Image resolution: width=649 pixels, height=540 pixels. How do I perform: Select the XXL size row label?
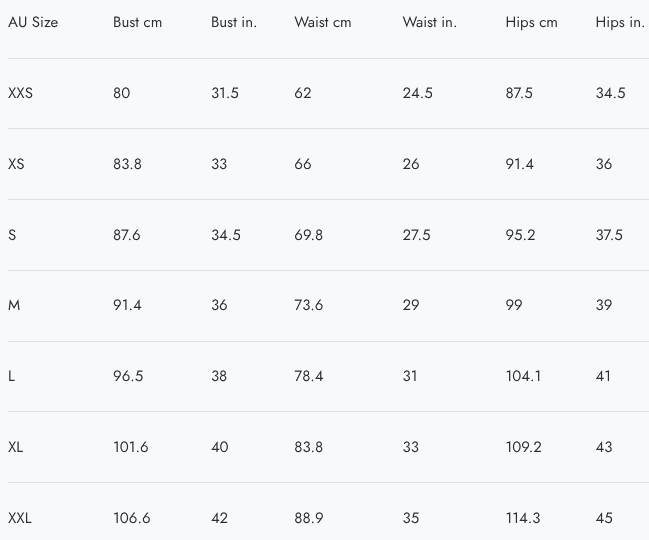pyautogui.click(x=20, y=518)
